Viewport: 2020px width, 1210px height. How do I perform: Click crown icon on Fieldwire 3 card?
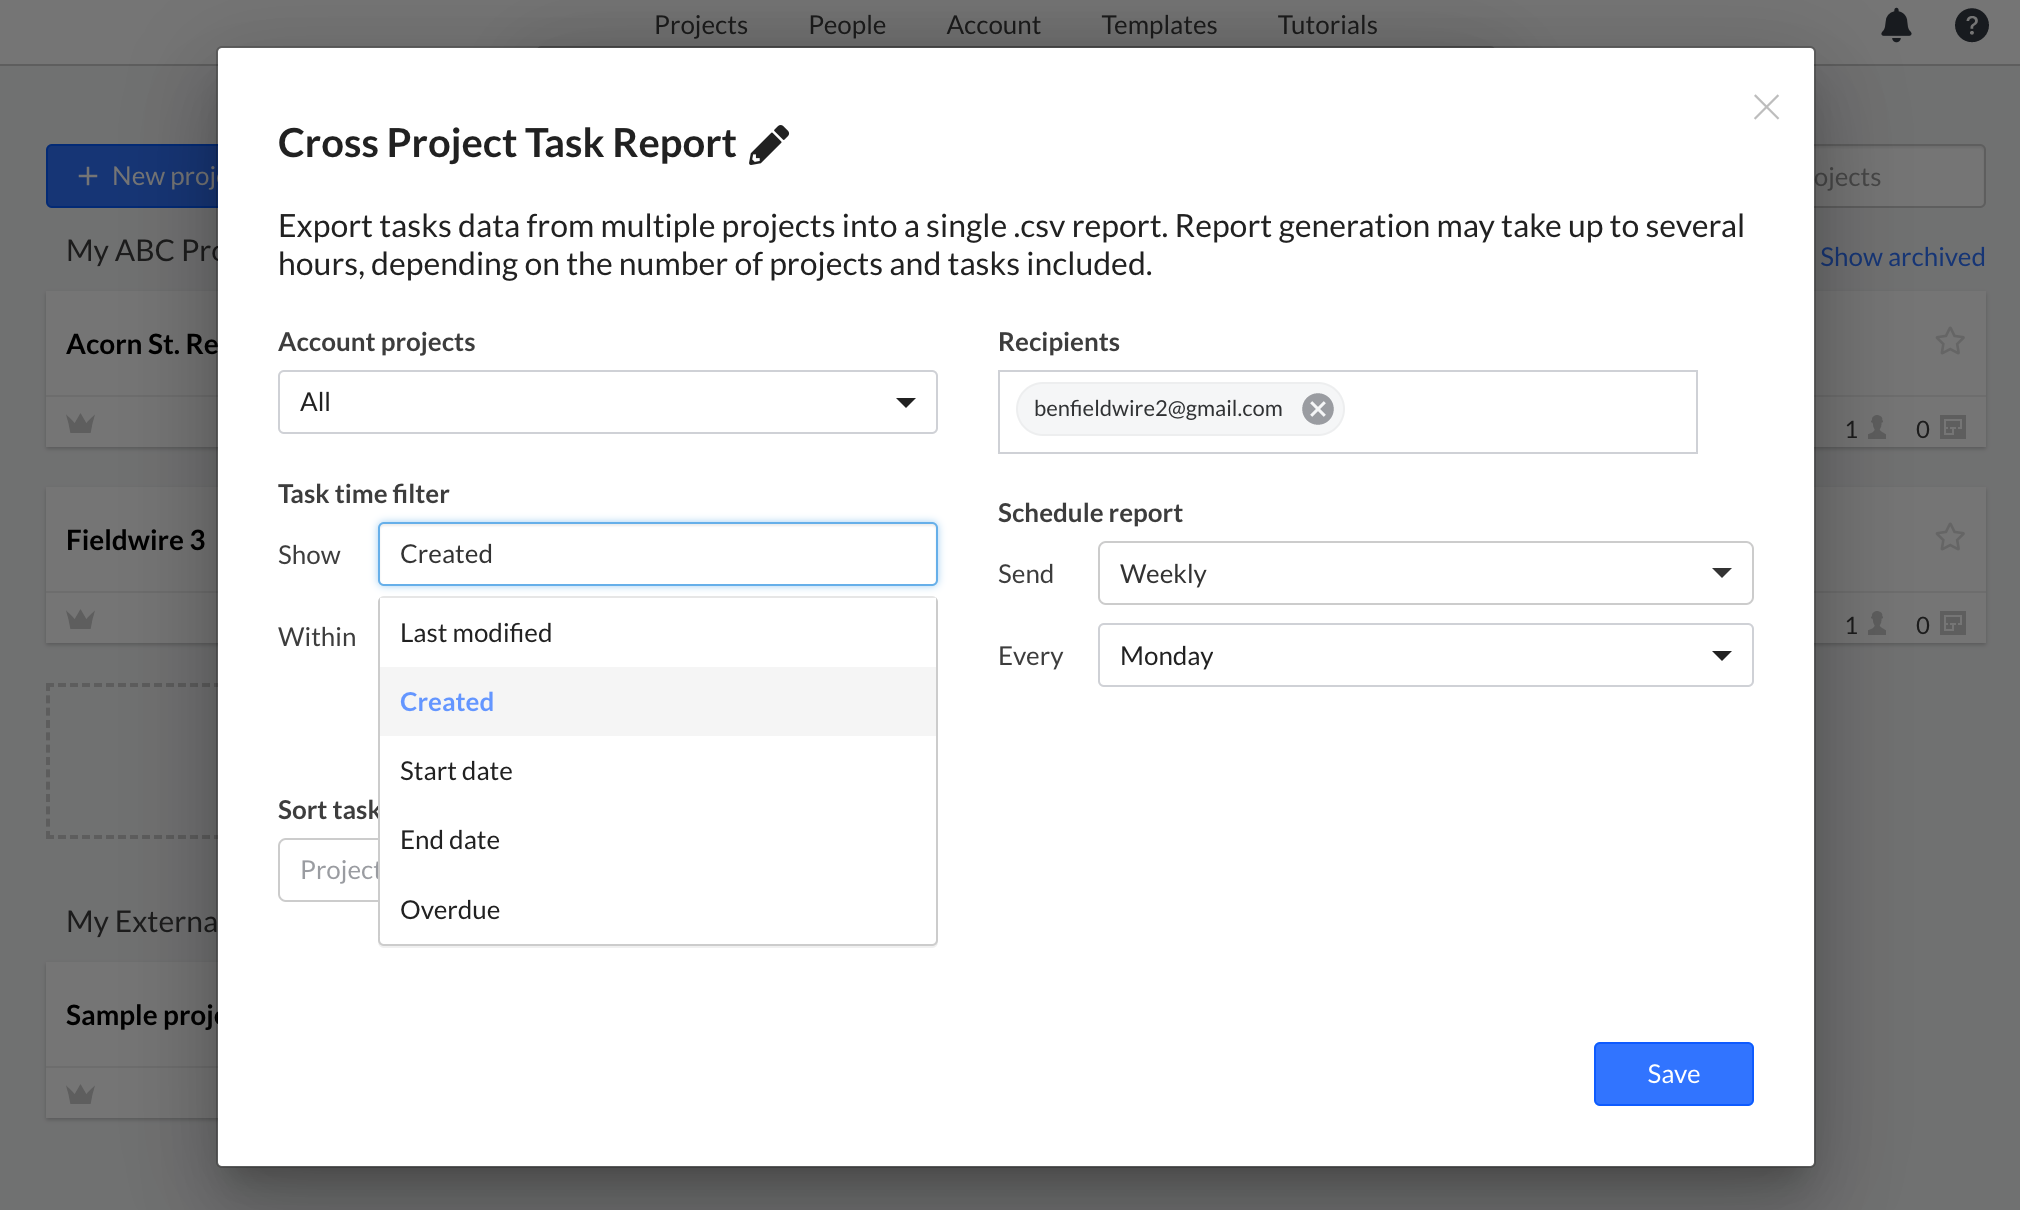[x=80, y=620]
